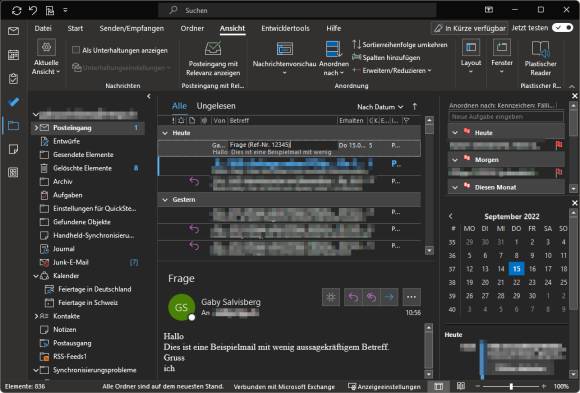
Task: Switch to the Ordner tab
Action: [x=192, y=28]
